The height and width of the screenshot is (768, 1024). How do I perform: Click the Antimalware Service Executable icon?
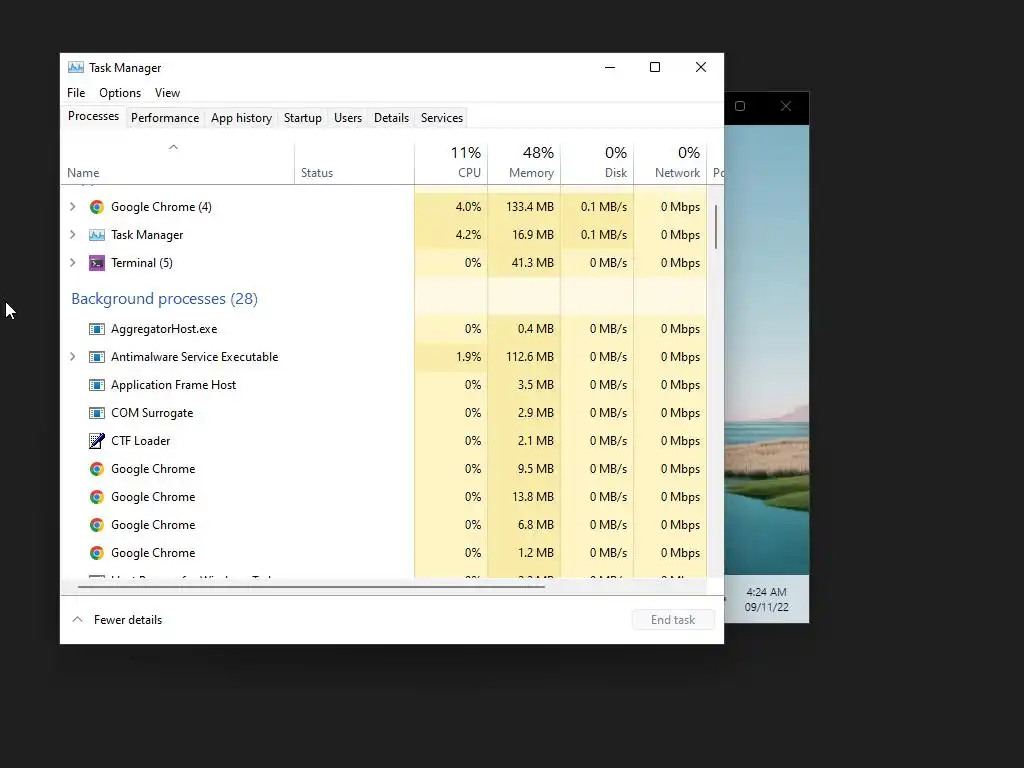[x=97, y=357]
